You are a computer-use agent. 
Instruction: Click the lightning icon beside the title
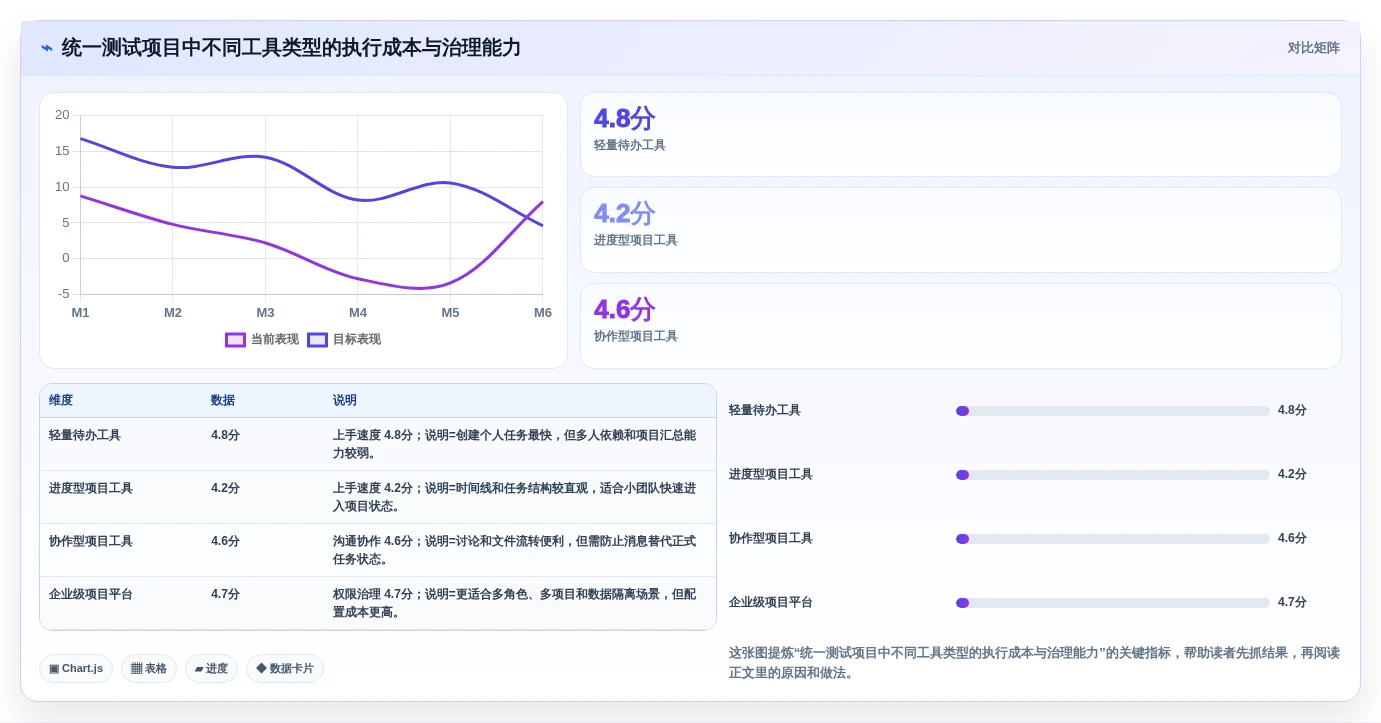click(x=47, y=48)
